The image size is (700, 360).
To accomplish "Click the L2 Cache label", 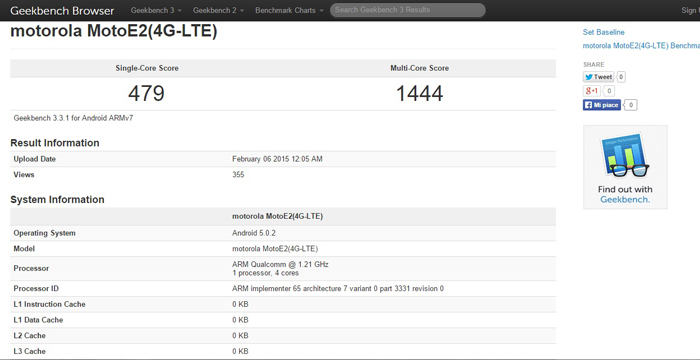I will click(x=29, y=335).
